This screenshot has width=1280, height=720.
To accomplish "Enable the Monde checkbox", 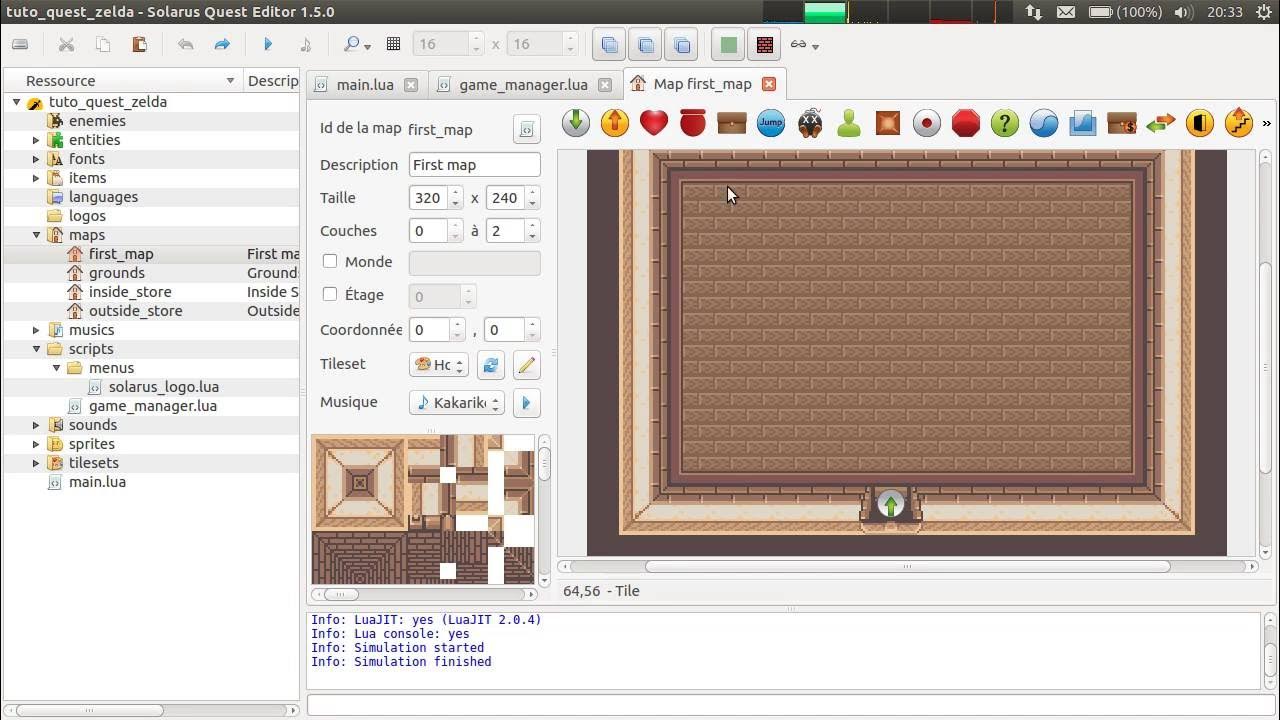I will point(330,261).
